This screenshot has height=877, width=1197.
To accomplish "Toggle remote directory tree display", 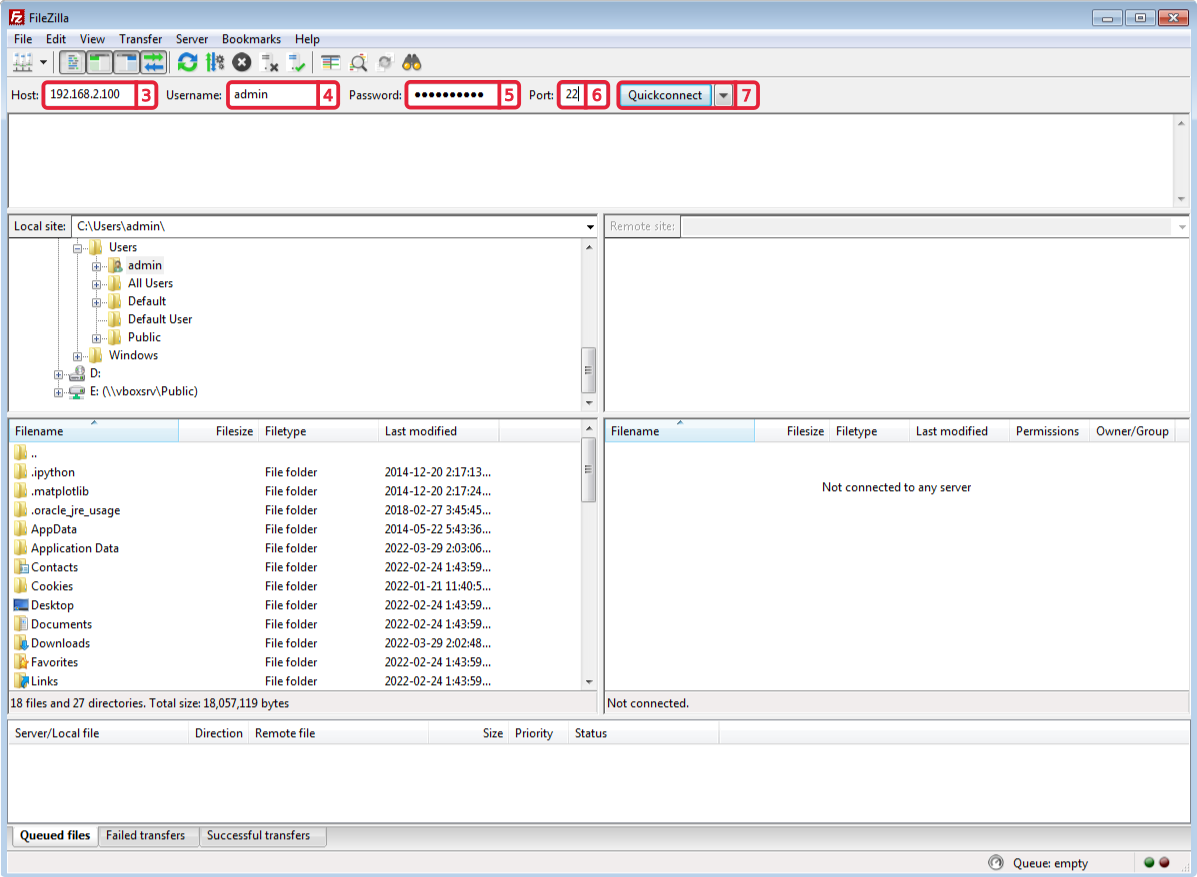I will click(x=126, y=63).
